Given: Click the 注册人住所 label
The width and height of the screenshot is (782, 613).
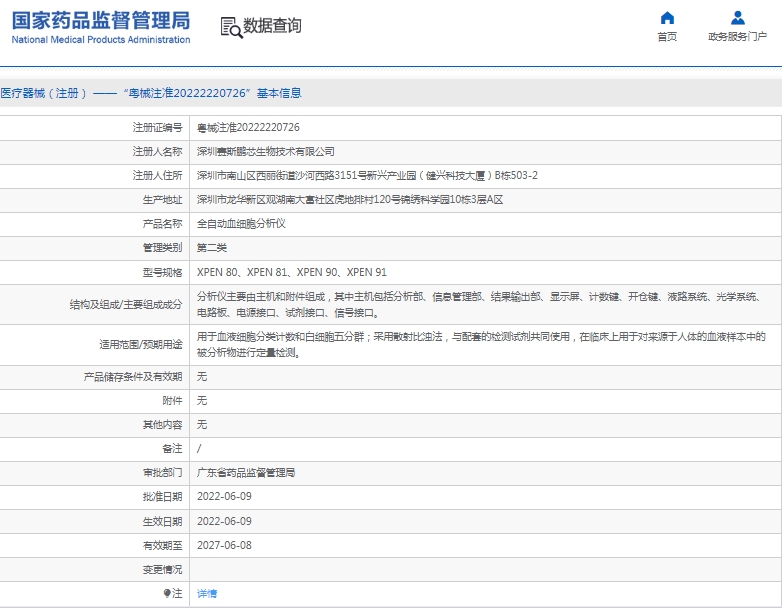Looking at the screenshot, I should pyautogui.click(x=158, y=176).
